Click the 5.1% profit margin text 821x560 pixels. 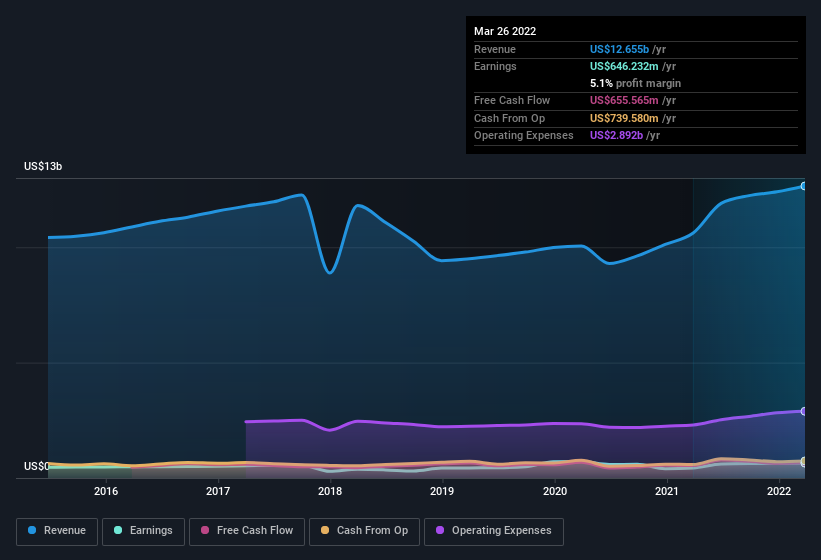point(635,83)
